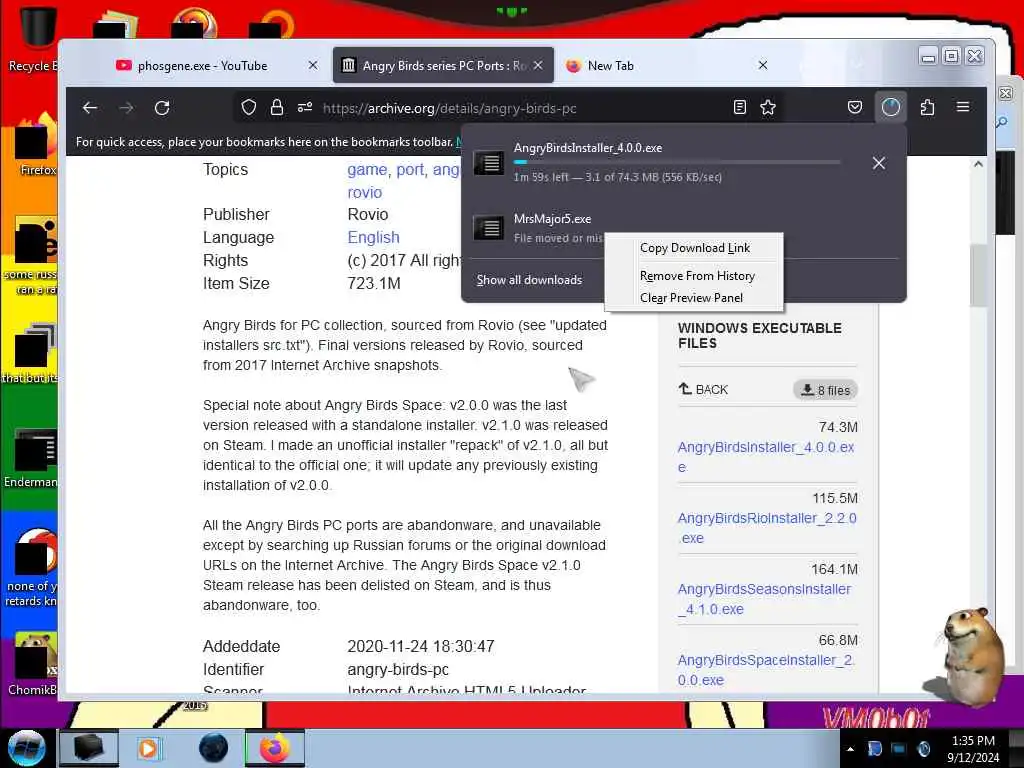Viewport: 1024px width, 768px height.
Task: Download AngryBirdsRioInstaller_2.2.0.exe
Action: tap(767, 528)
